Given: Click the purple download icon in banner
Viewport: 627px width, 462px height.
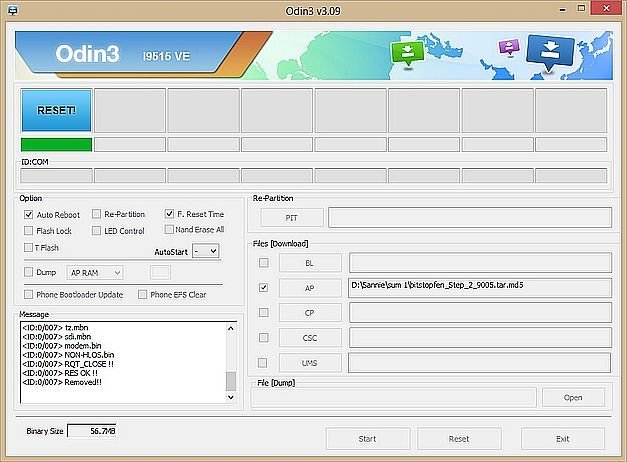Looking at the screenshot, I should [509, 47].
